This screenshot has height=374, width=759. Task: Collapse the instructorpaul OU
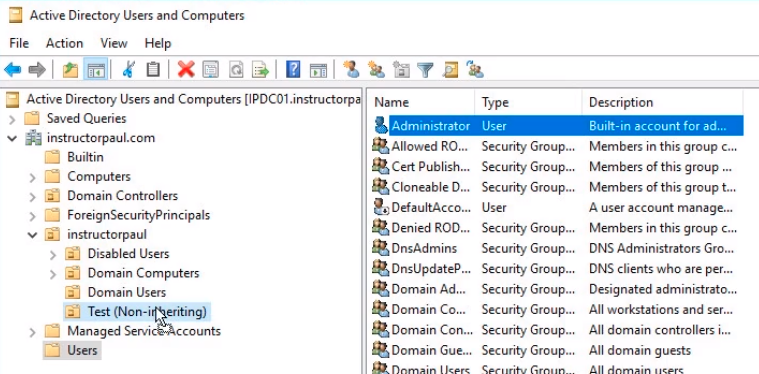coord(32,235)
